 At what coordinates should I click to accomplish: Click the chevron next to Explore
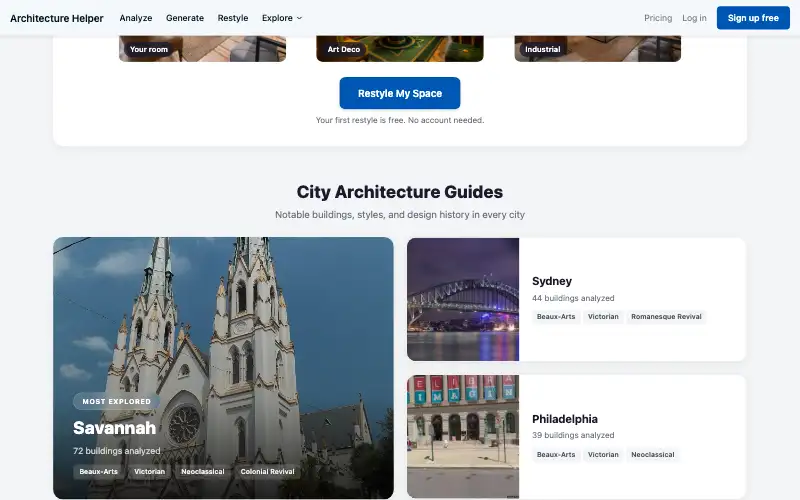[x=299, y=18]
